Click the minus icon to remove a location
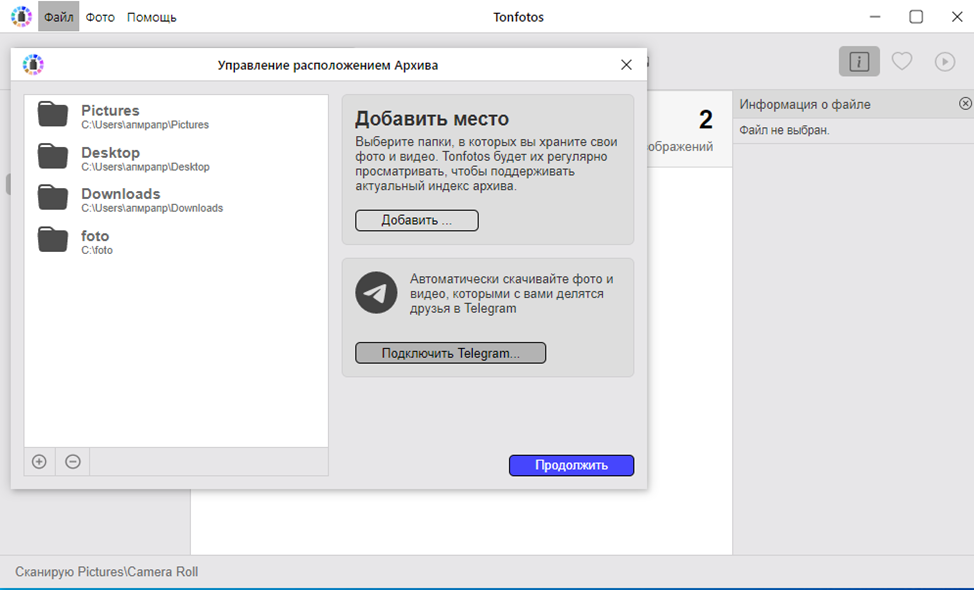The height and width of the screenshot is (590, 974). pyautogui.click(x=73, y=461)
